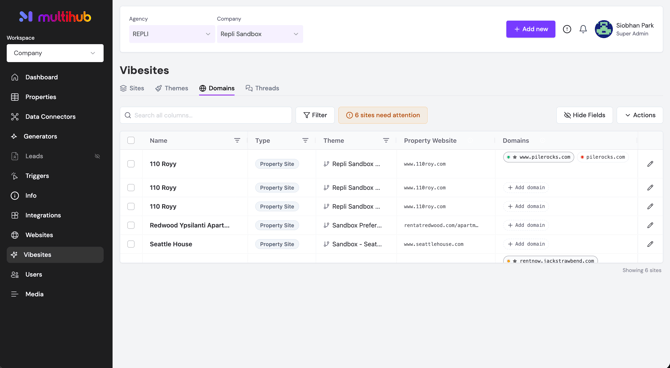The height and width of the screenshot is (368, 670).
Task: Expand the Workspace Company dropdown
Action: 55,53
